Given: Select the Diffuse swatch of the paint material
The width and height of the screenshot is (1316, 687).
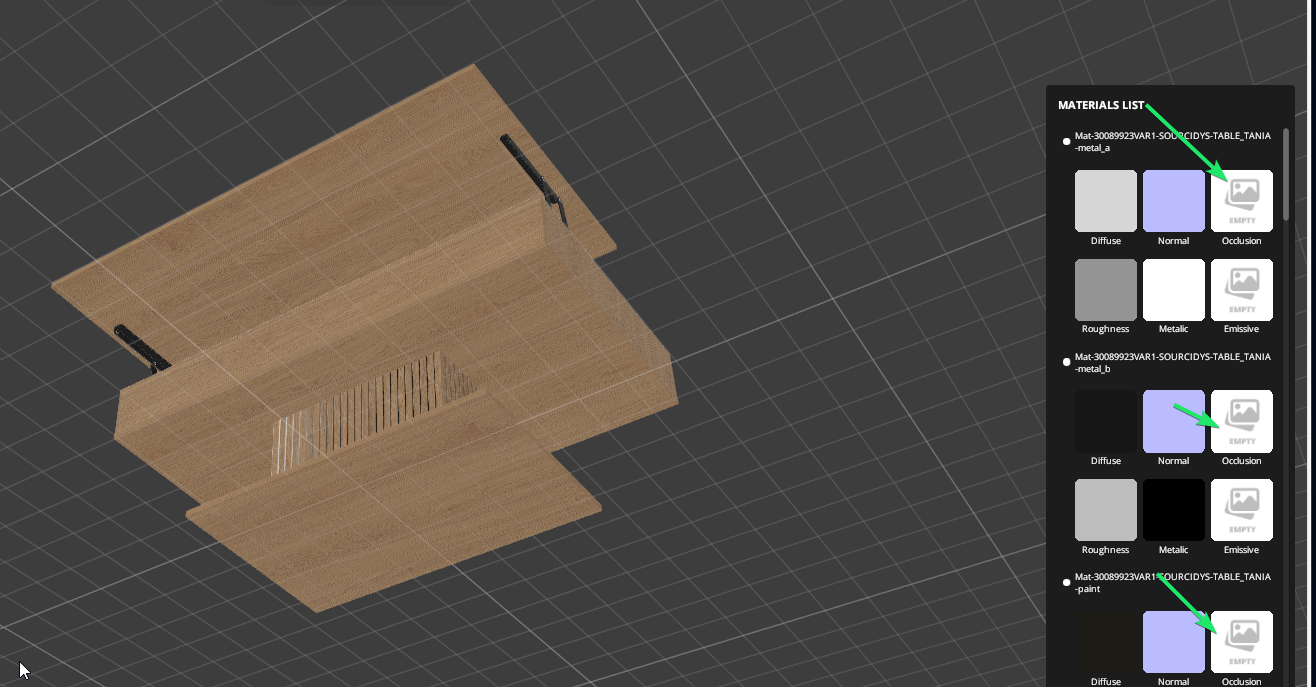Looking at the screenshot, I should click(1106, 642).
